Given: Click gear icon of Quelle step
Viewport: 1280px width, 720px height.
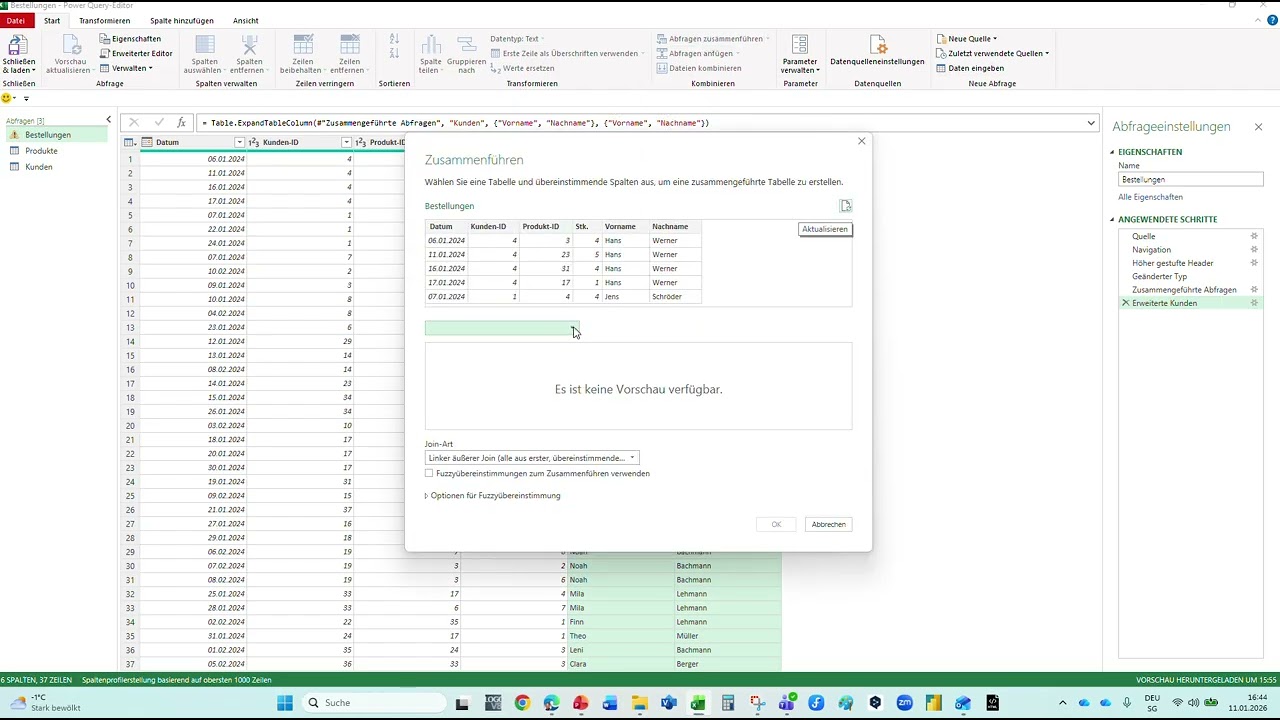Looking at the screenshot, I should point(1254,236).
